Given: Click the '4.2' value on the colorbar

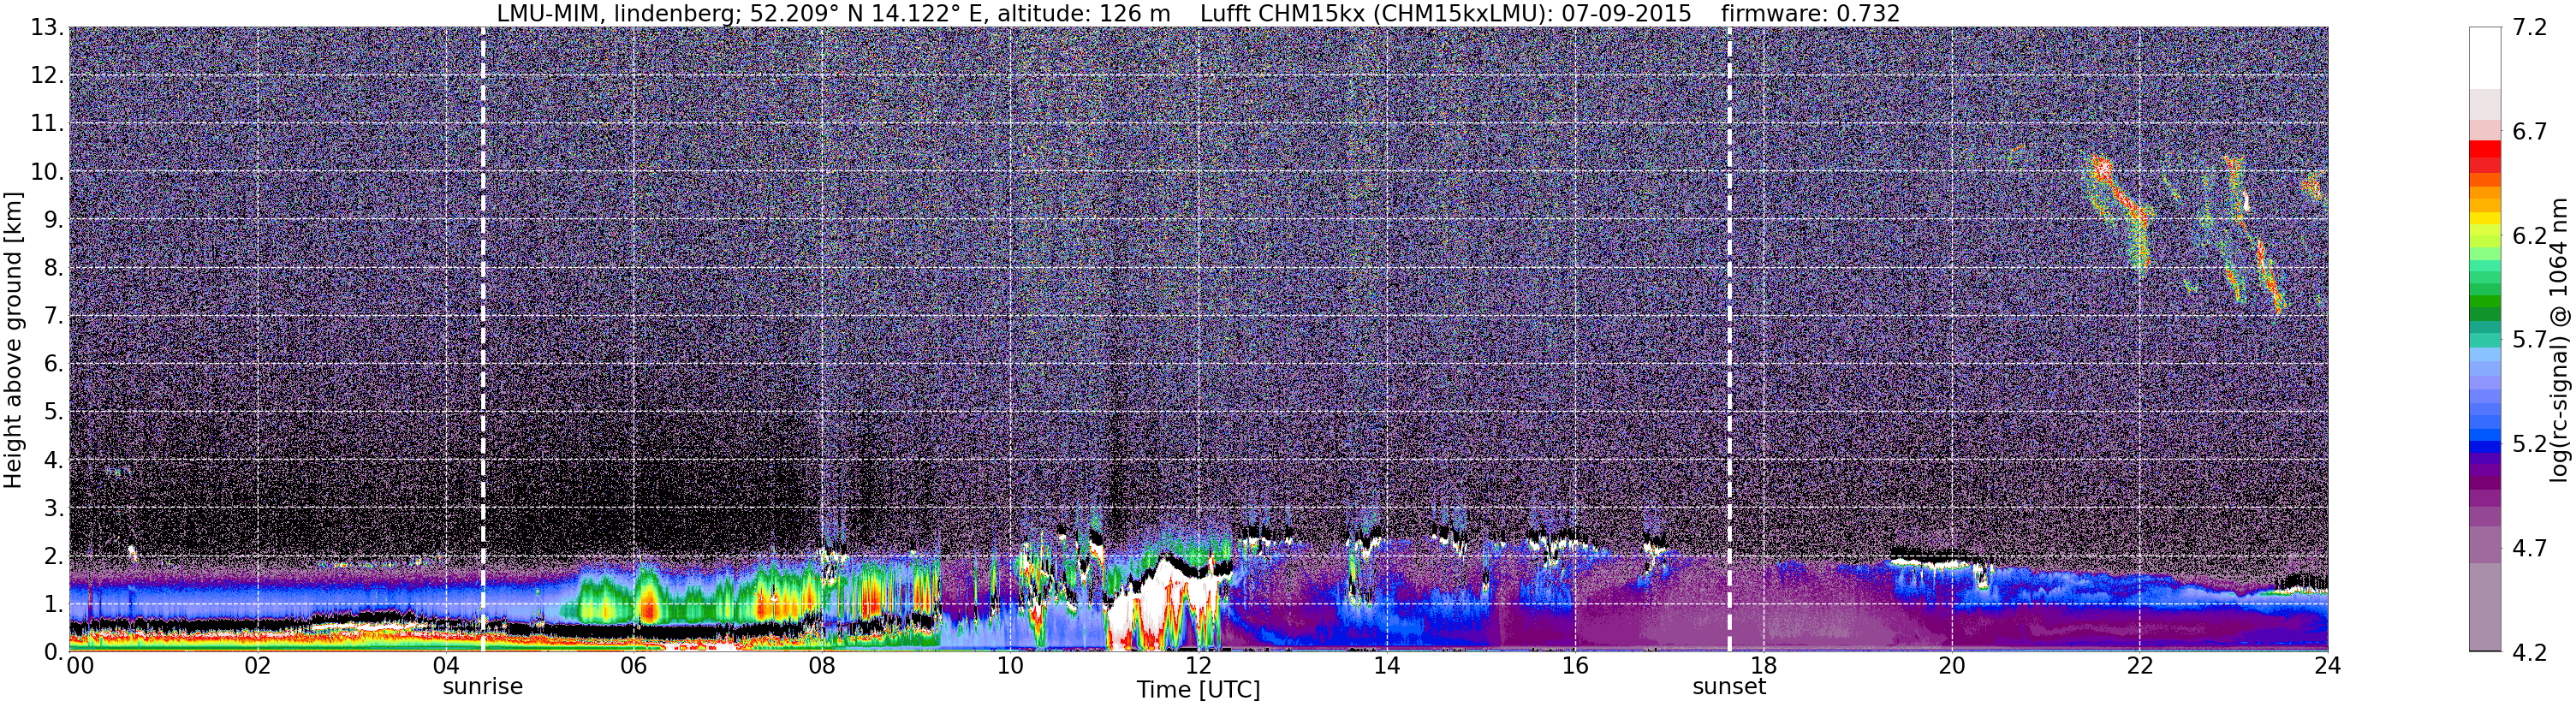Looking at the screenshot, I should point(2530,652).
